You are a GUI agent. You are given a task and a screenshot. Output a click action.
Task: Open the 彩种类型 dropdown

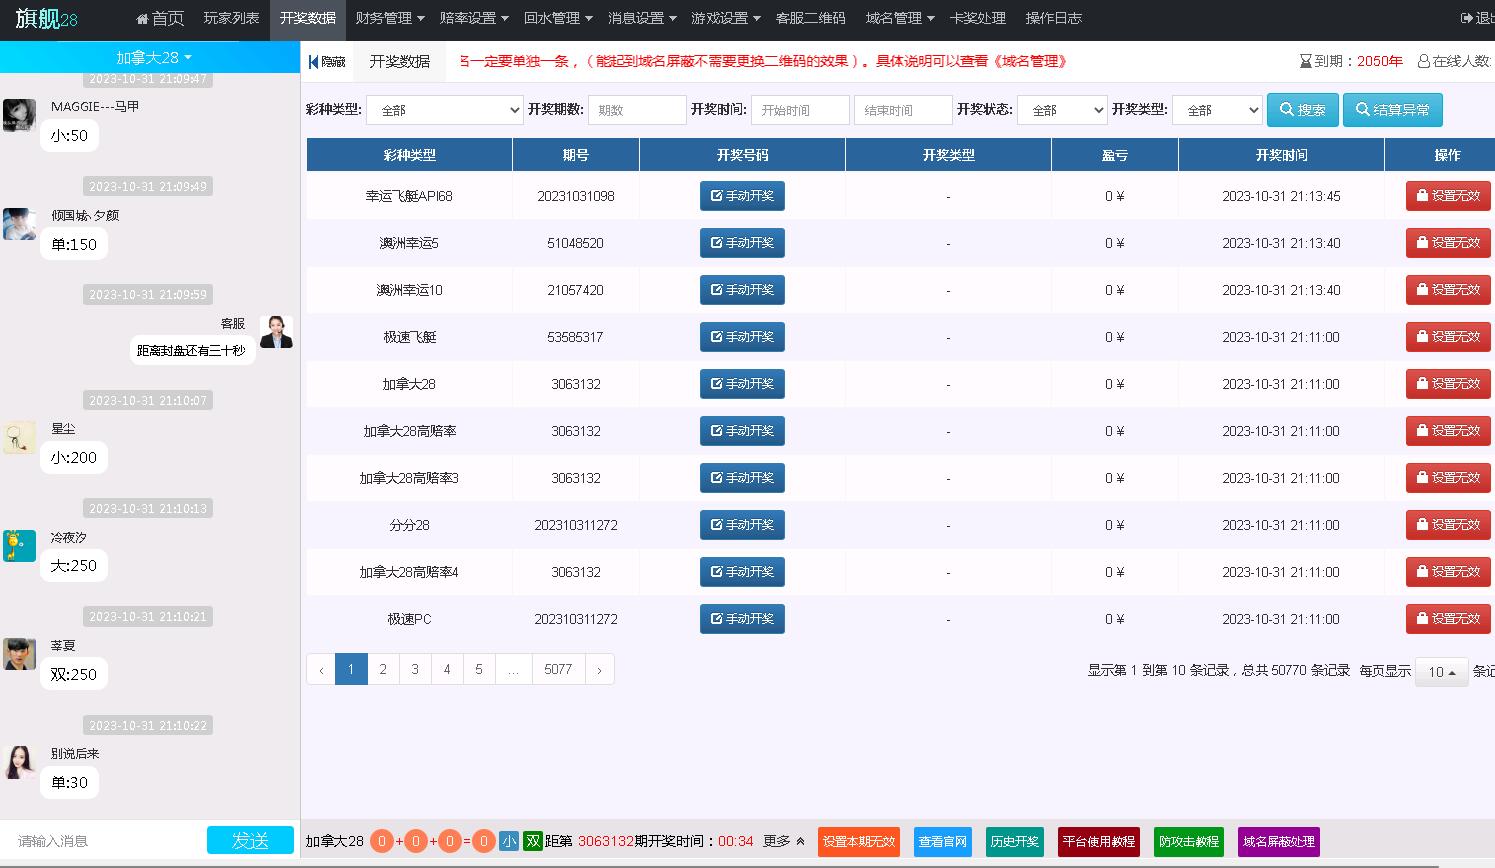(444, 110)
